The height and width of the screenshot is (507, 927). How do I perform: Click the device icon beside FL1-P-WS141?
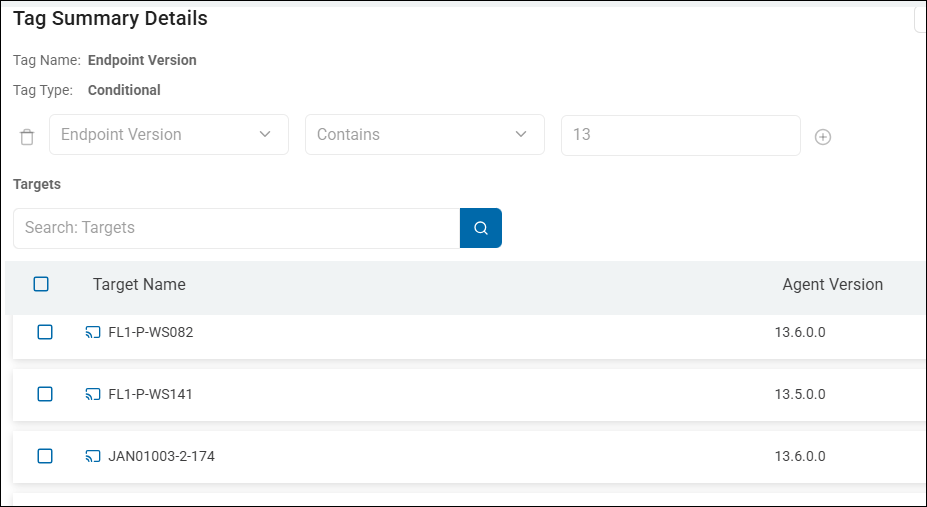(93, 395)
